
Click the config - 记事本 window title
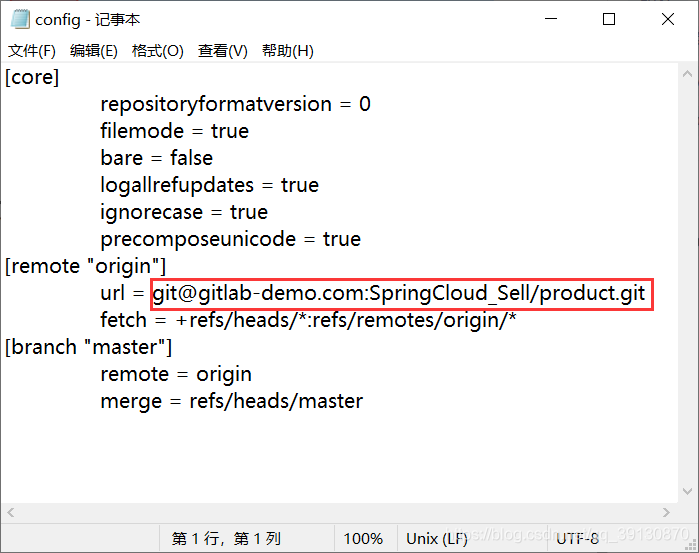88,20
